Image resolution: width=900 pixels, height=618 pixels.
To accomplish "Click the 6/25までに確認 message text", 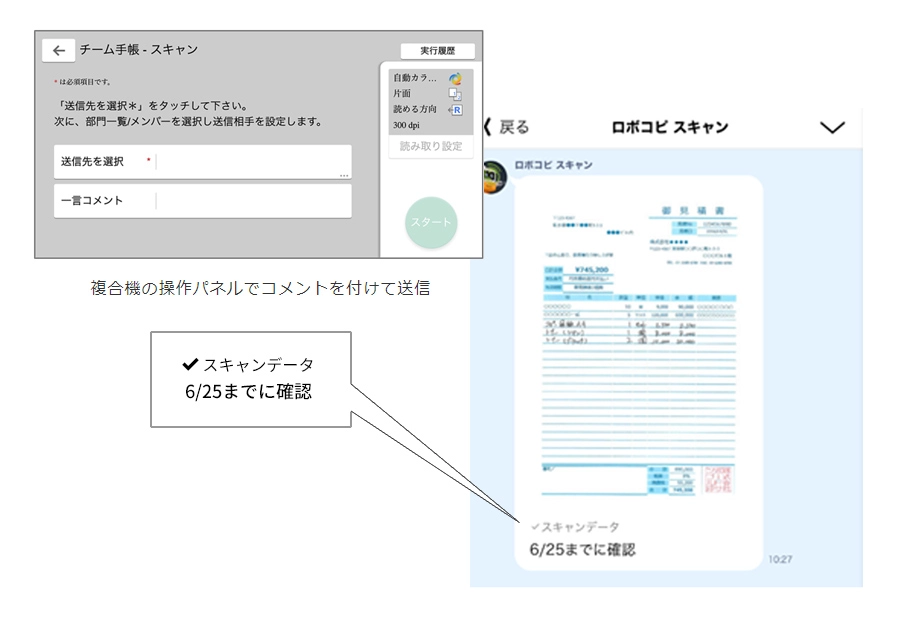I will pos(581,549).
